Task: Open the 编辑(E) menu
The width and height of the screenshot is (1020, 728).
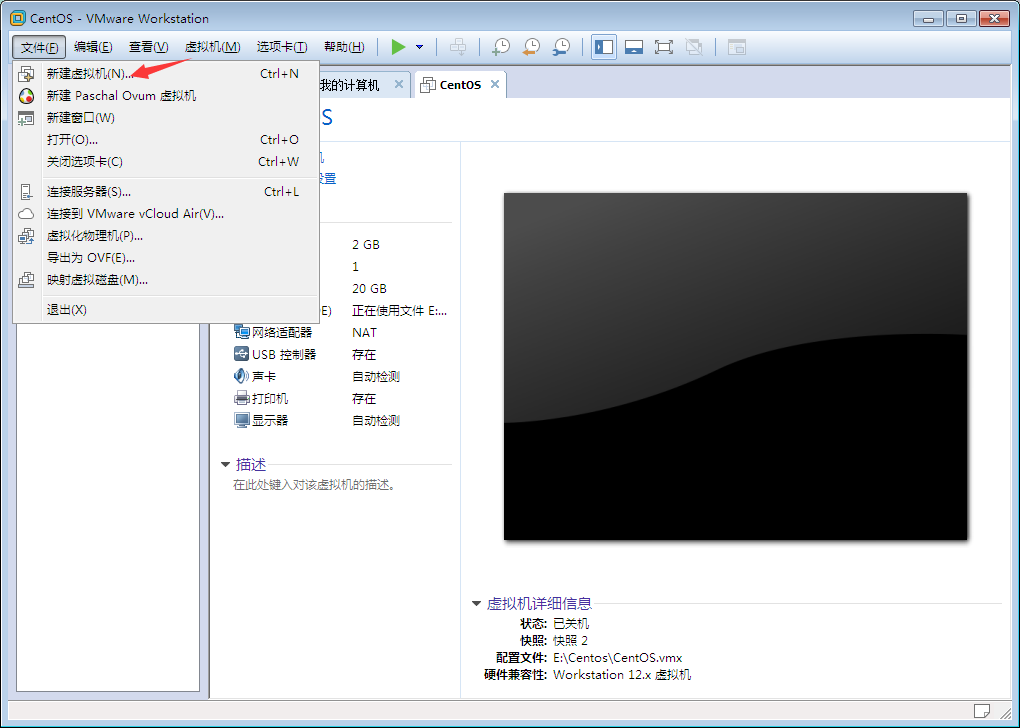Action: 93,47
